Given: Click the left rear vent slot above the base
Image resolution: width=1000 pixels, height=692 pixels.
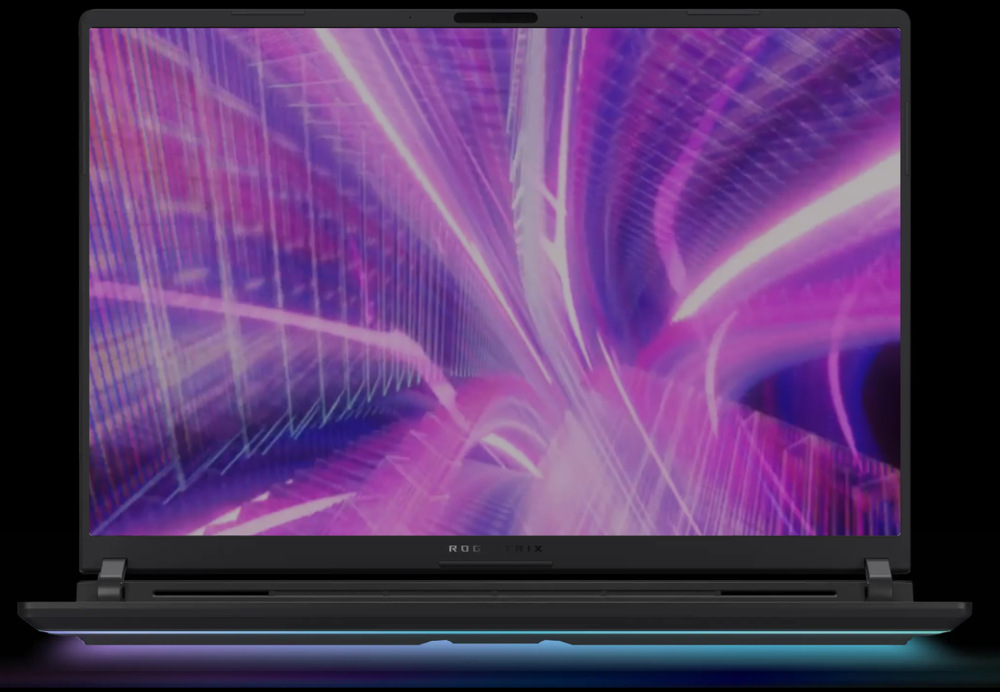Looking at the screenshot, I should click(210, 592).
